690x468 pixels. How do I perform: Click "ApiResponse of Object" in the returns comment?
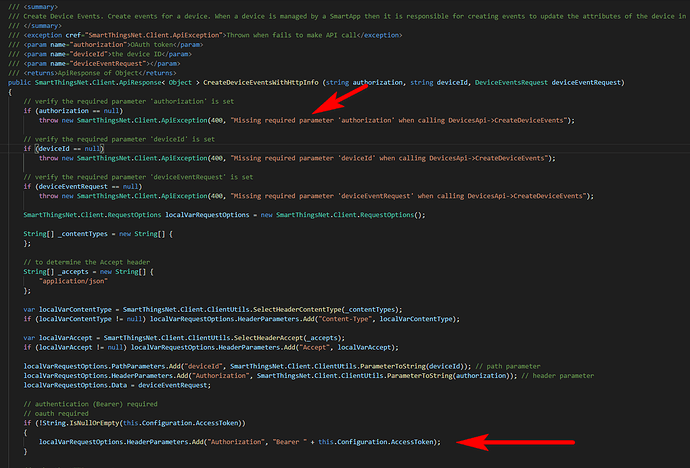coord(98,73)
